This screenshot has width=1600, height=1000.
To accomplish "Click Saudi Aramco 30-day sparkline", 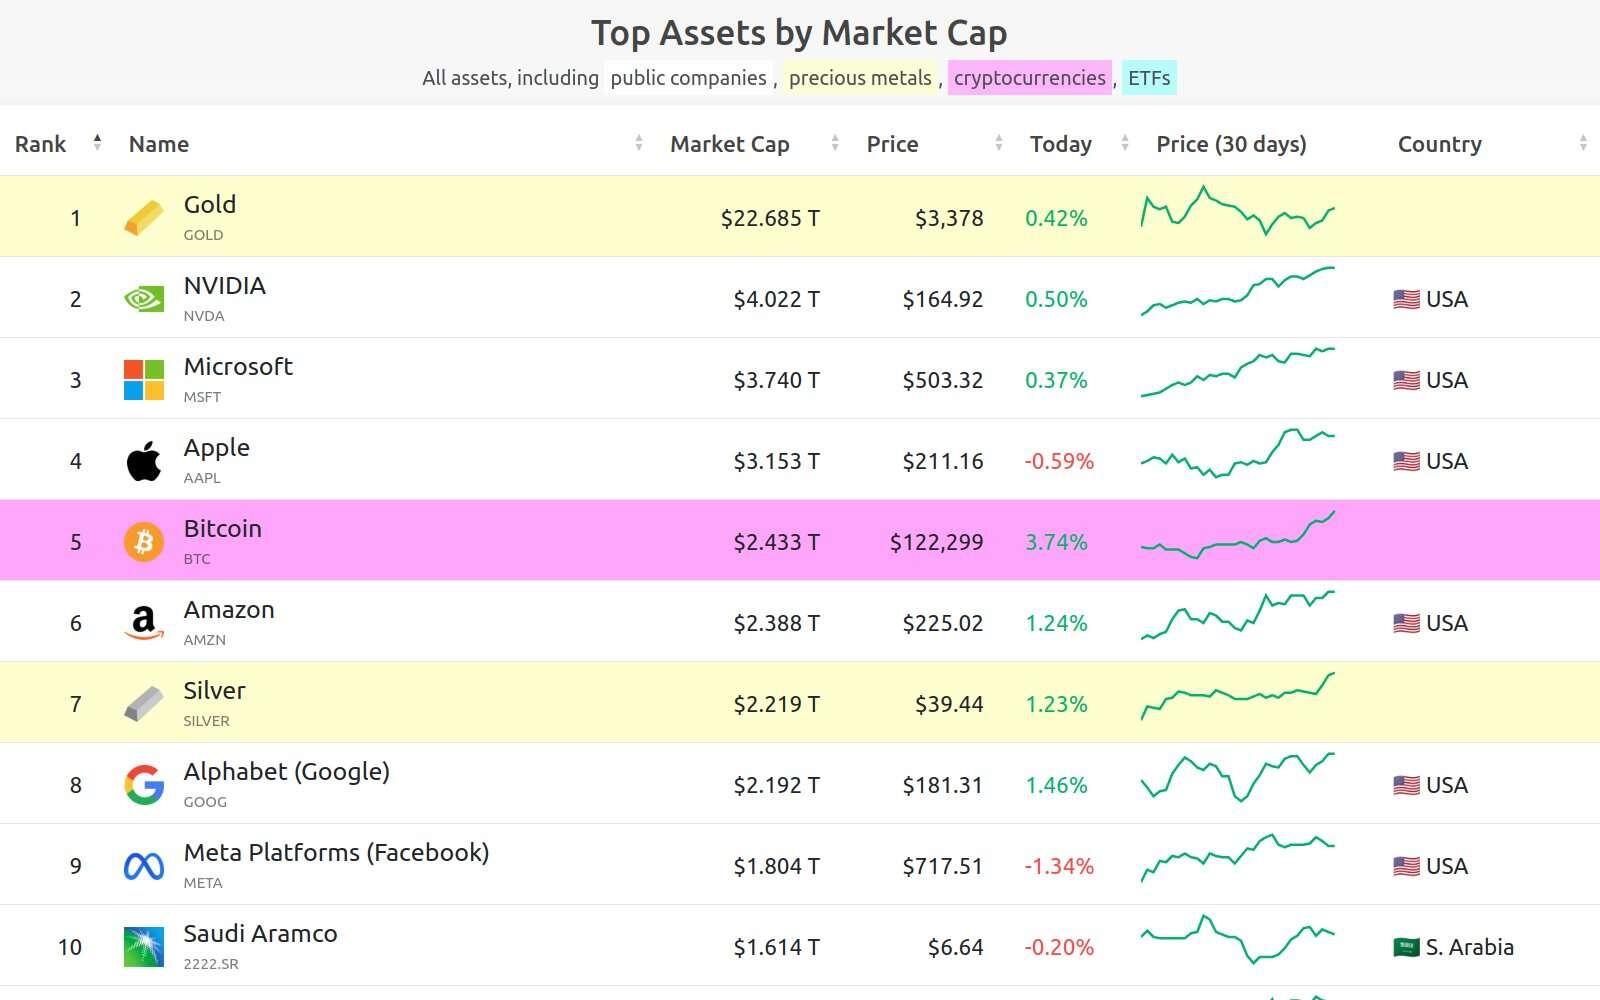I will (1238, 939).
